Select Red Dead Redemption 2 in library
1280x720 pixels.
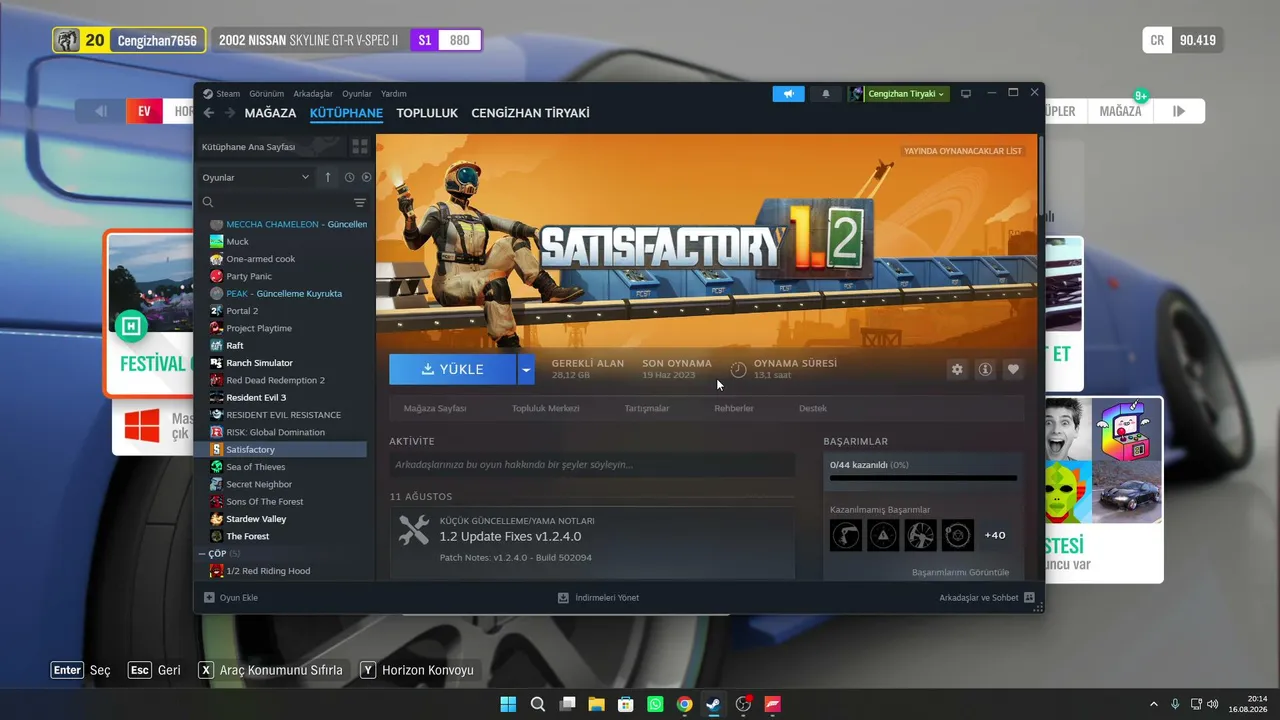pos(275,380)
